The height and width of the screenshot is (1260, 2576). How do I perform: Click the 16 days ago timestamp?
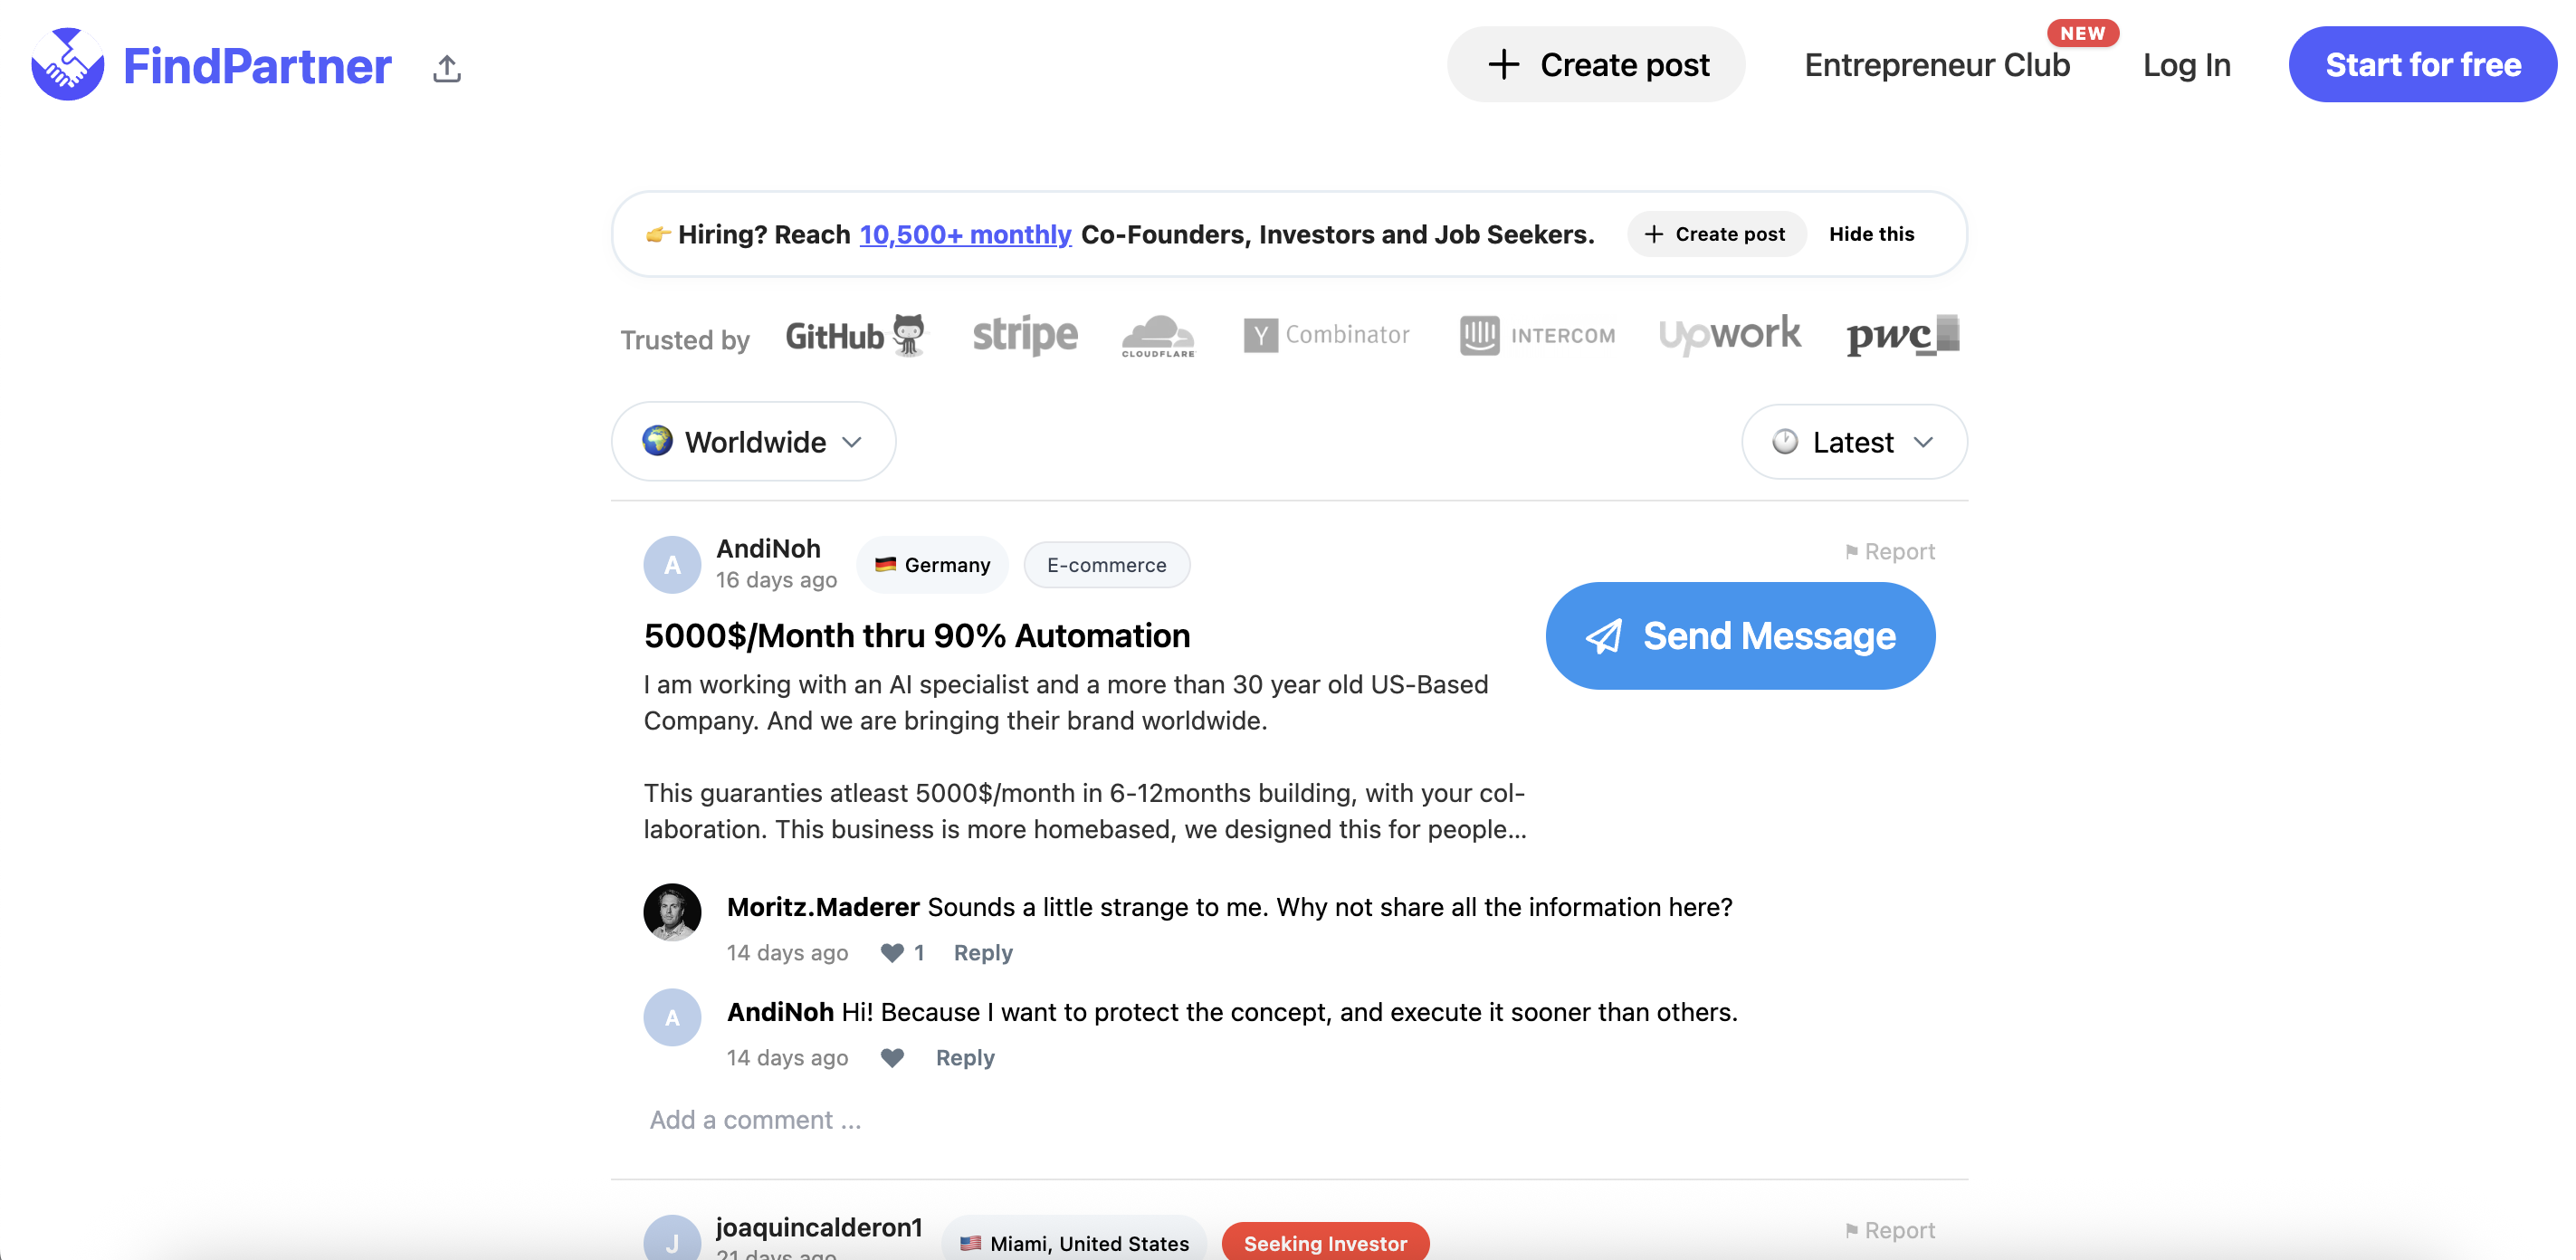tap(776, 580)
